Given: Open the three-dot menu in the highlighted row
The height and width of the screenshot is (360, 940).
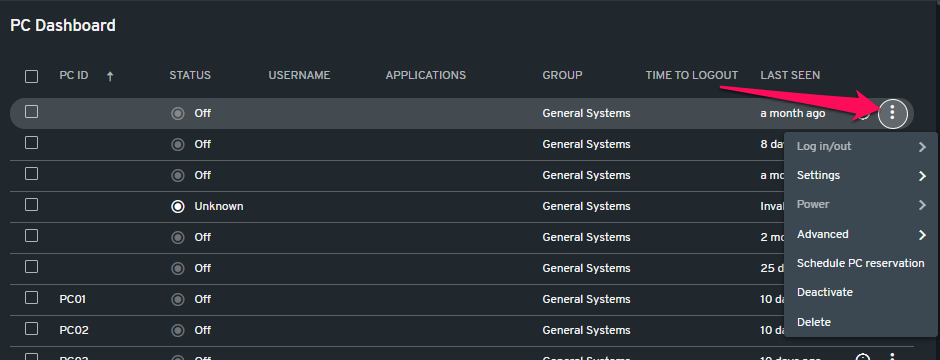Looking at the screenshot, I should 893,113.
